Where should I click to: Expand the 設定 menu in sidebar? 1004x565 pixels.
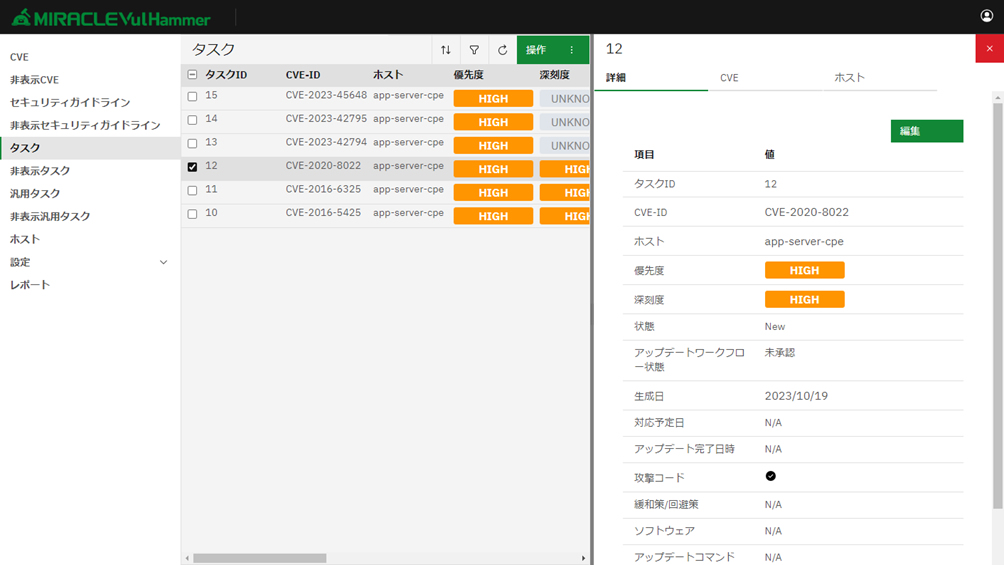[x=163, y=262]
